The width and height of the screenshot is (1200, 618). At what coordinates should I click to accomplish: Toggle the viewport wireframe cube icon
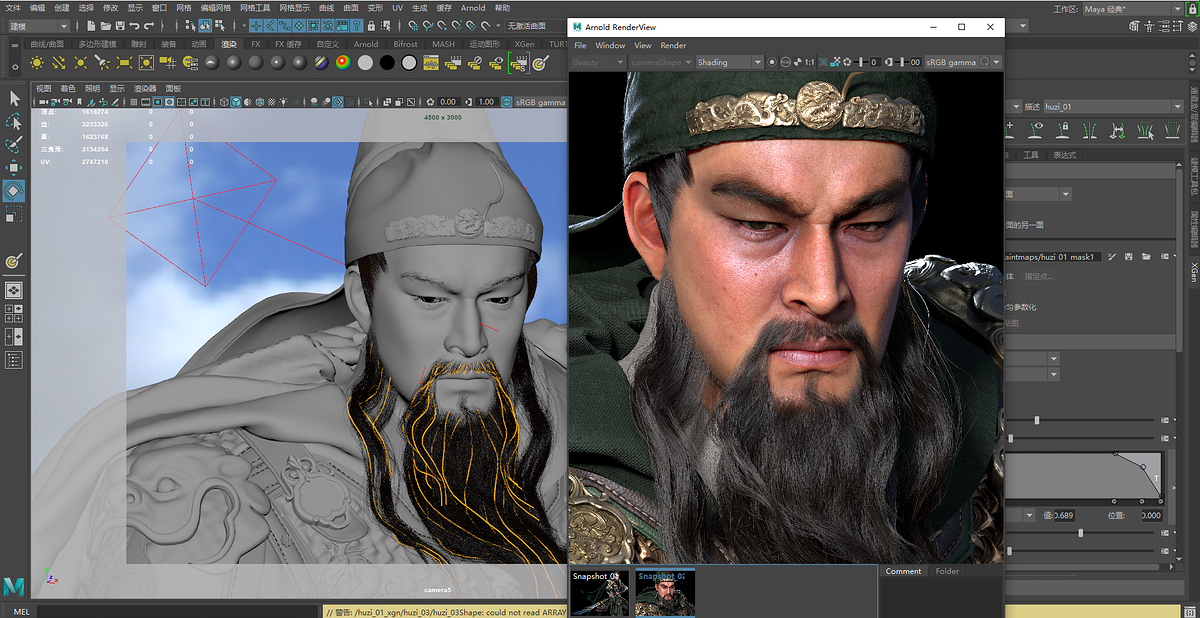[x=224, y=102]
